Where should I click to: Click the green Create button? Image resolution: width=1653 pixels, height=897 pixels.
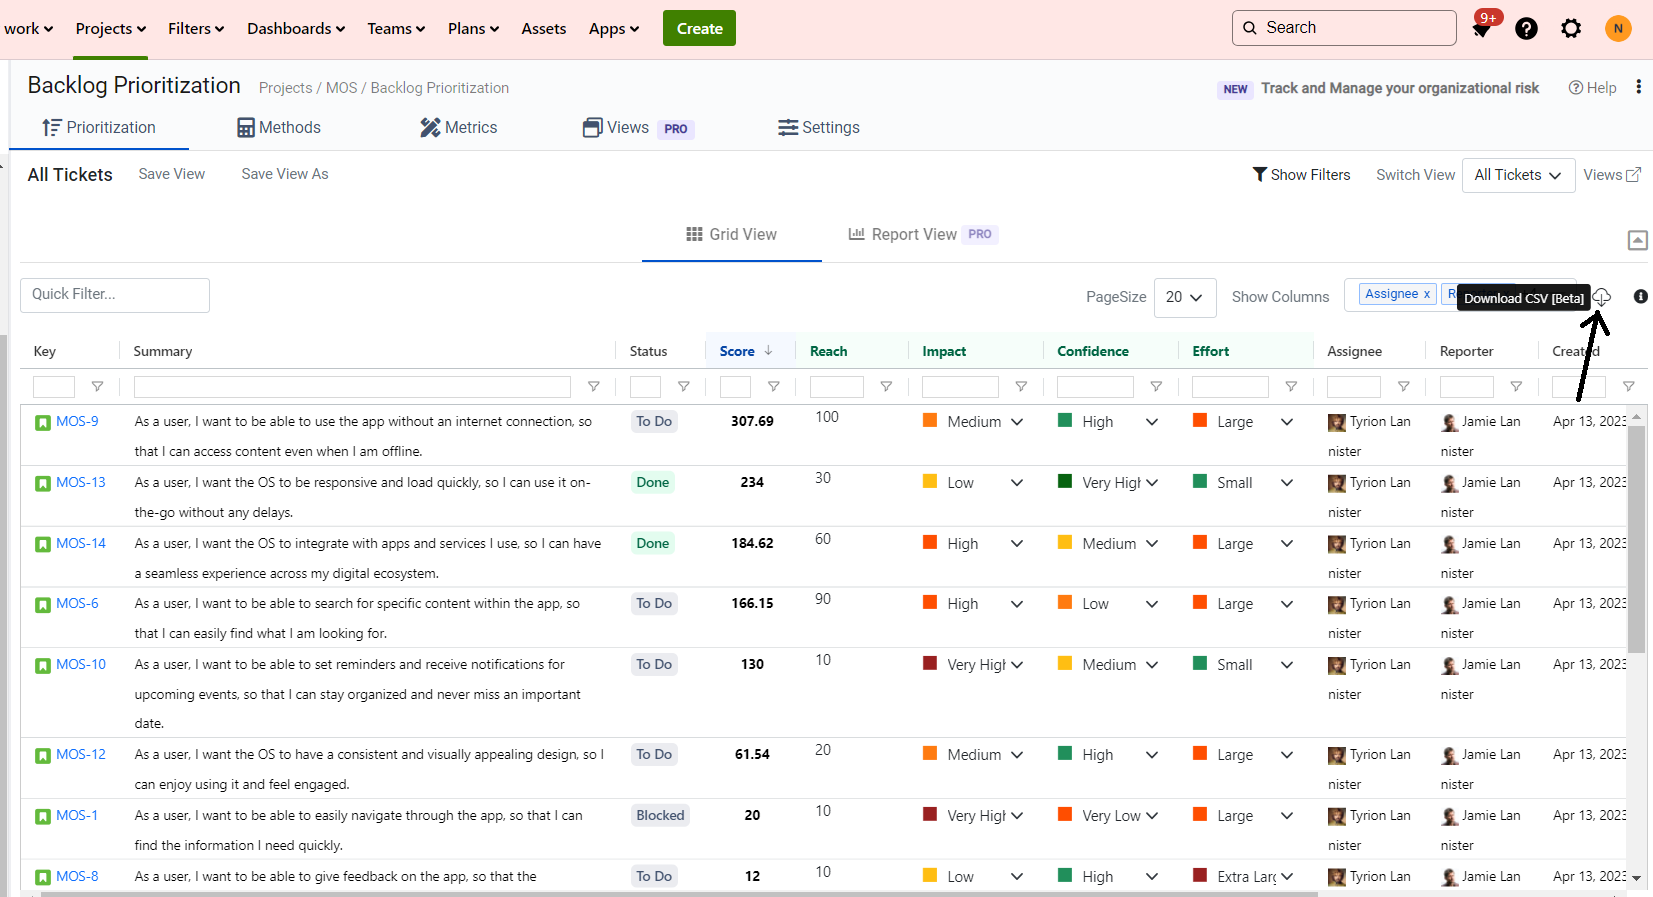click(x=699, y=29)
